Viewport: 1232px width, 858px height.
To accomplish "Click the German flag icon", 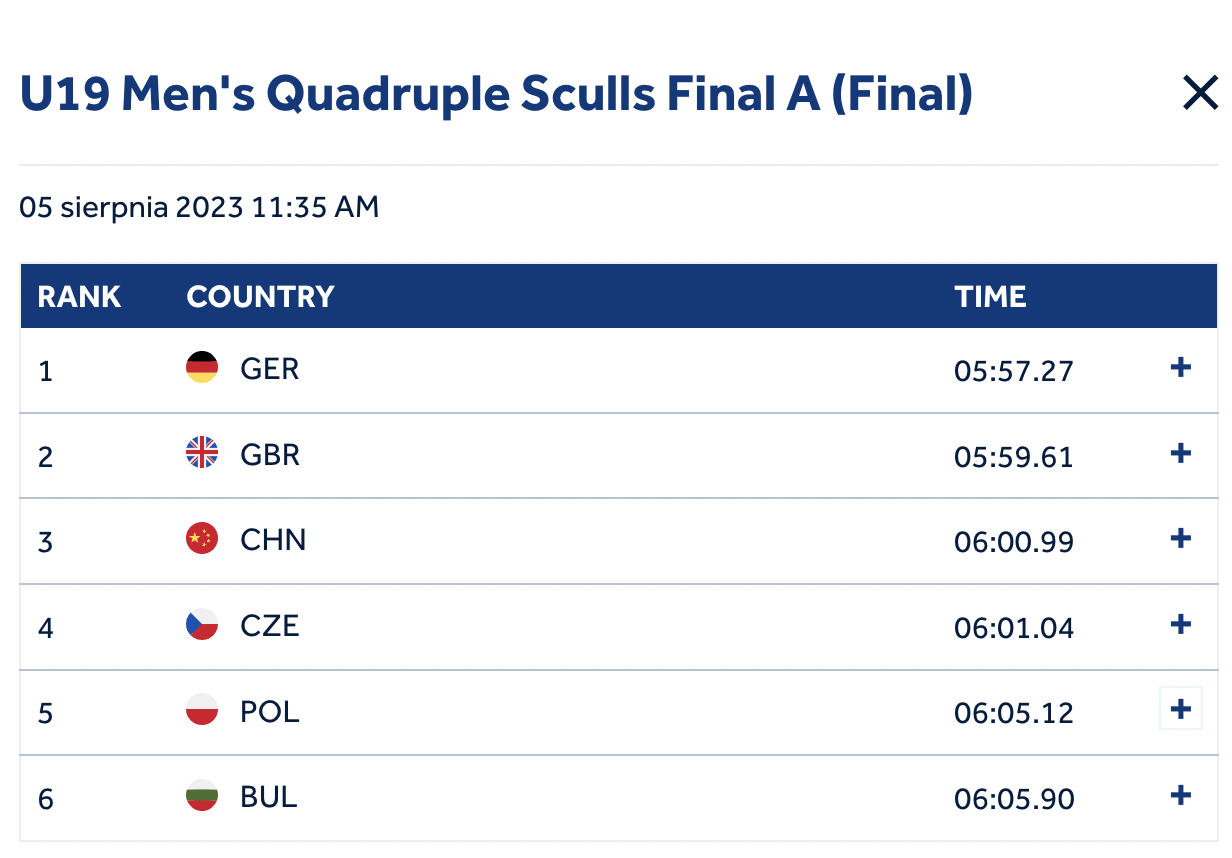I will click(x=202, y=368).
